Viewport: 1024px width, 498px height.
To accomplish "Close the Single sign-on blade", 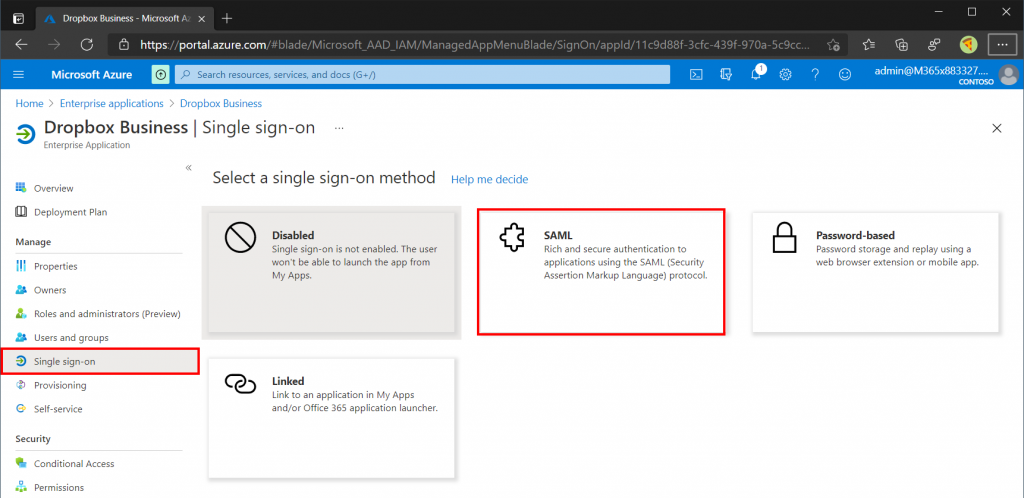I will [x=997, y=129].
